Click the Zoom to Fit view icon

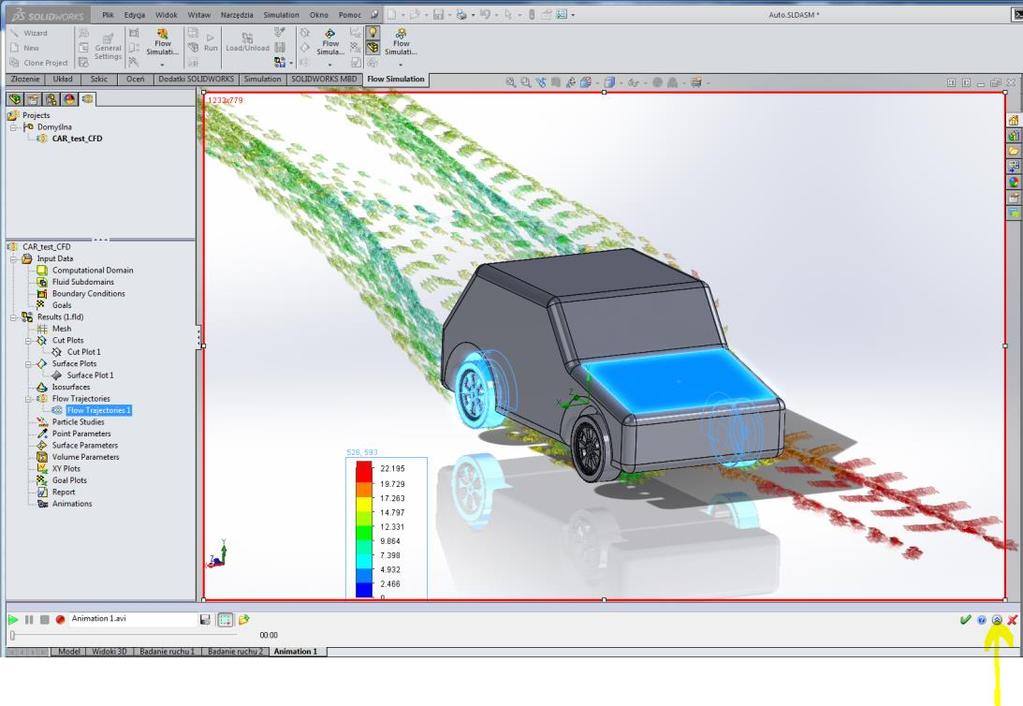[511, 82]
